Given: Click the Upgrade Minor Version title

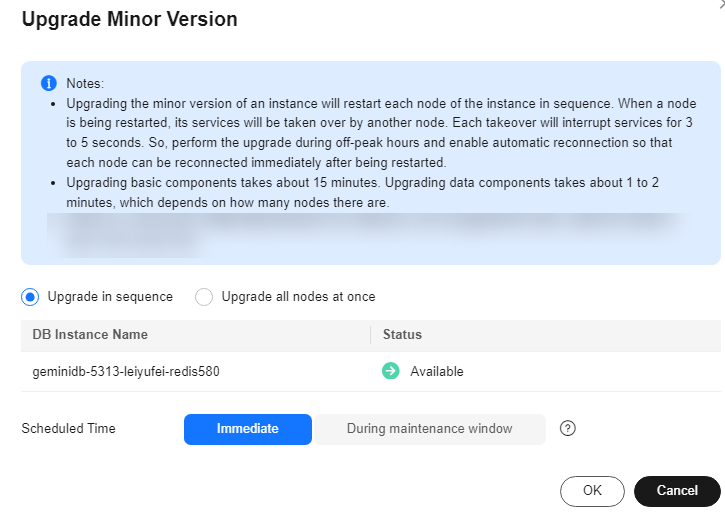Looking at the screenshot, I should [x=129, y=19].
